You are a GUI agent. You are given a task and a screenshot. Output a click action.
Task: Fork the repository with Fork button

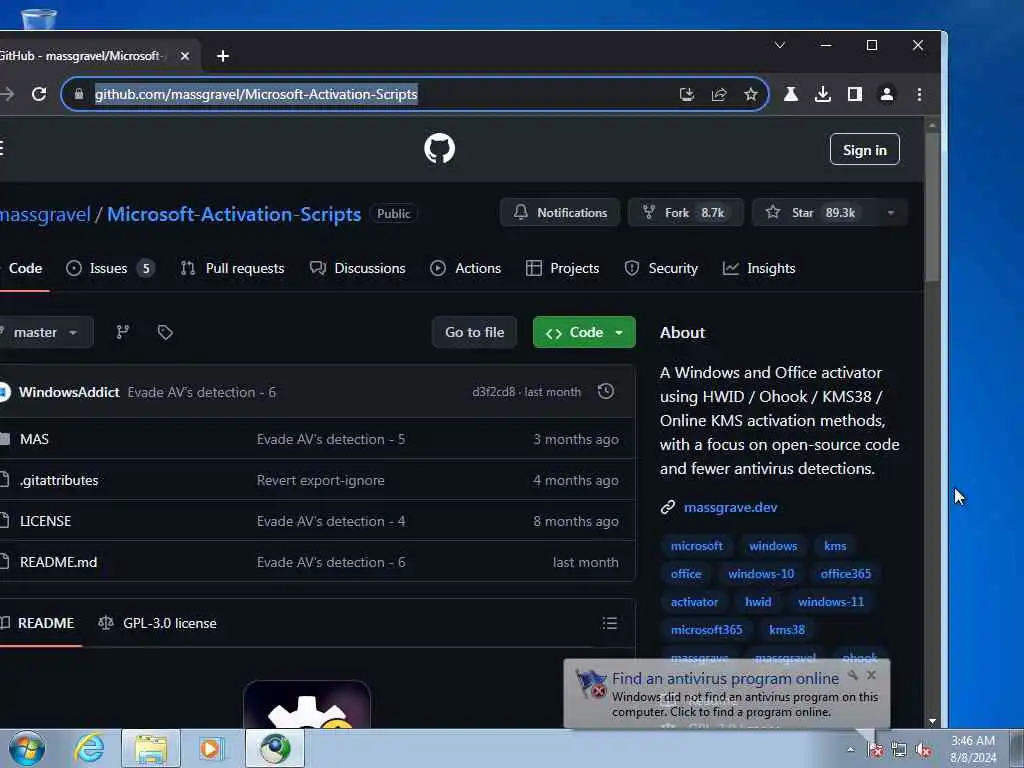click(686, 213)
